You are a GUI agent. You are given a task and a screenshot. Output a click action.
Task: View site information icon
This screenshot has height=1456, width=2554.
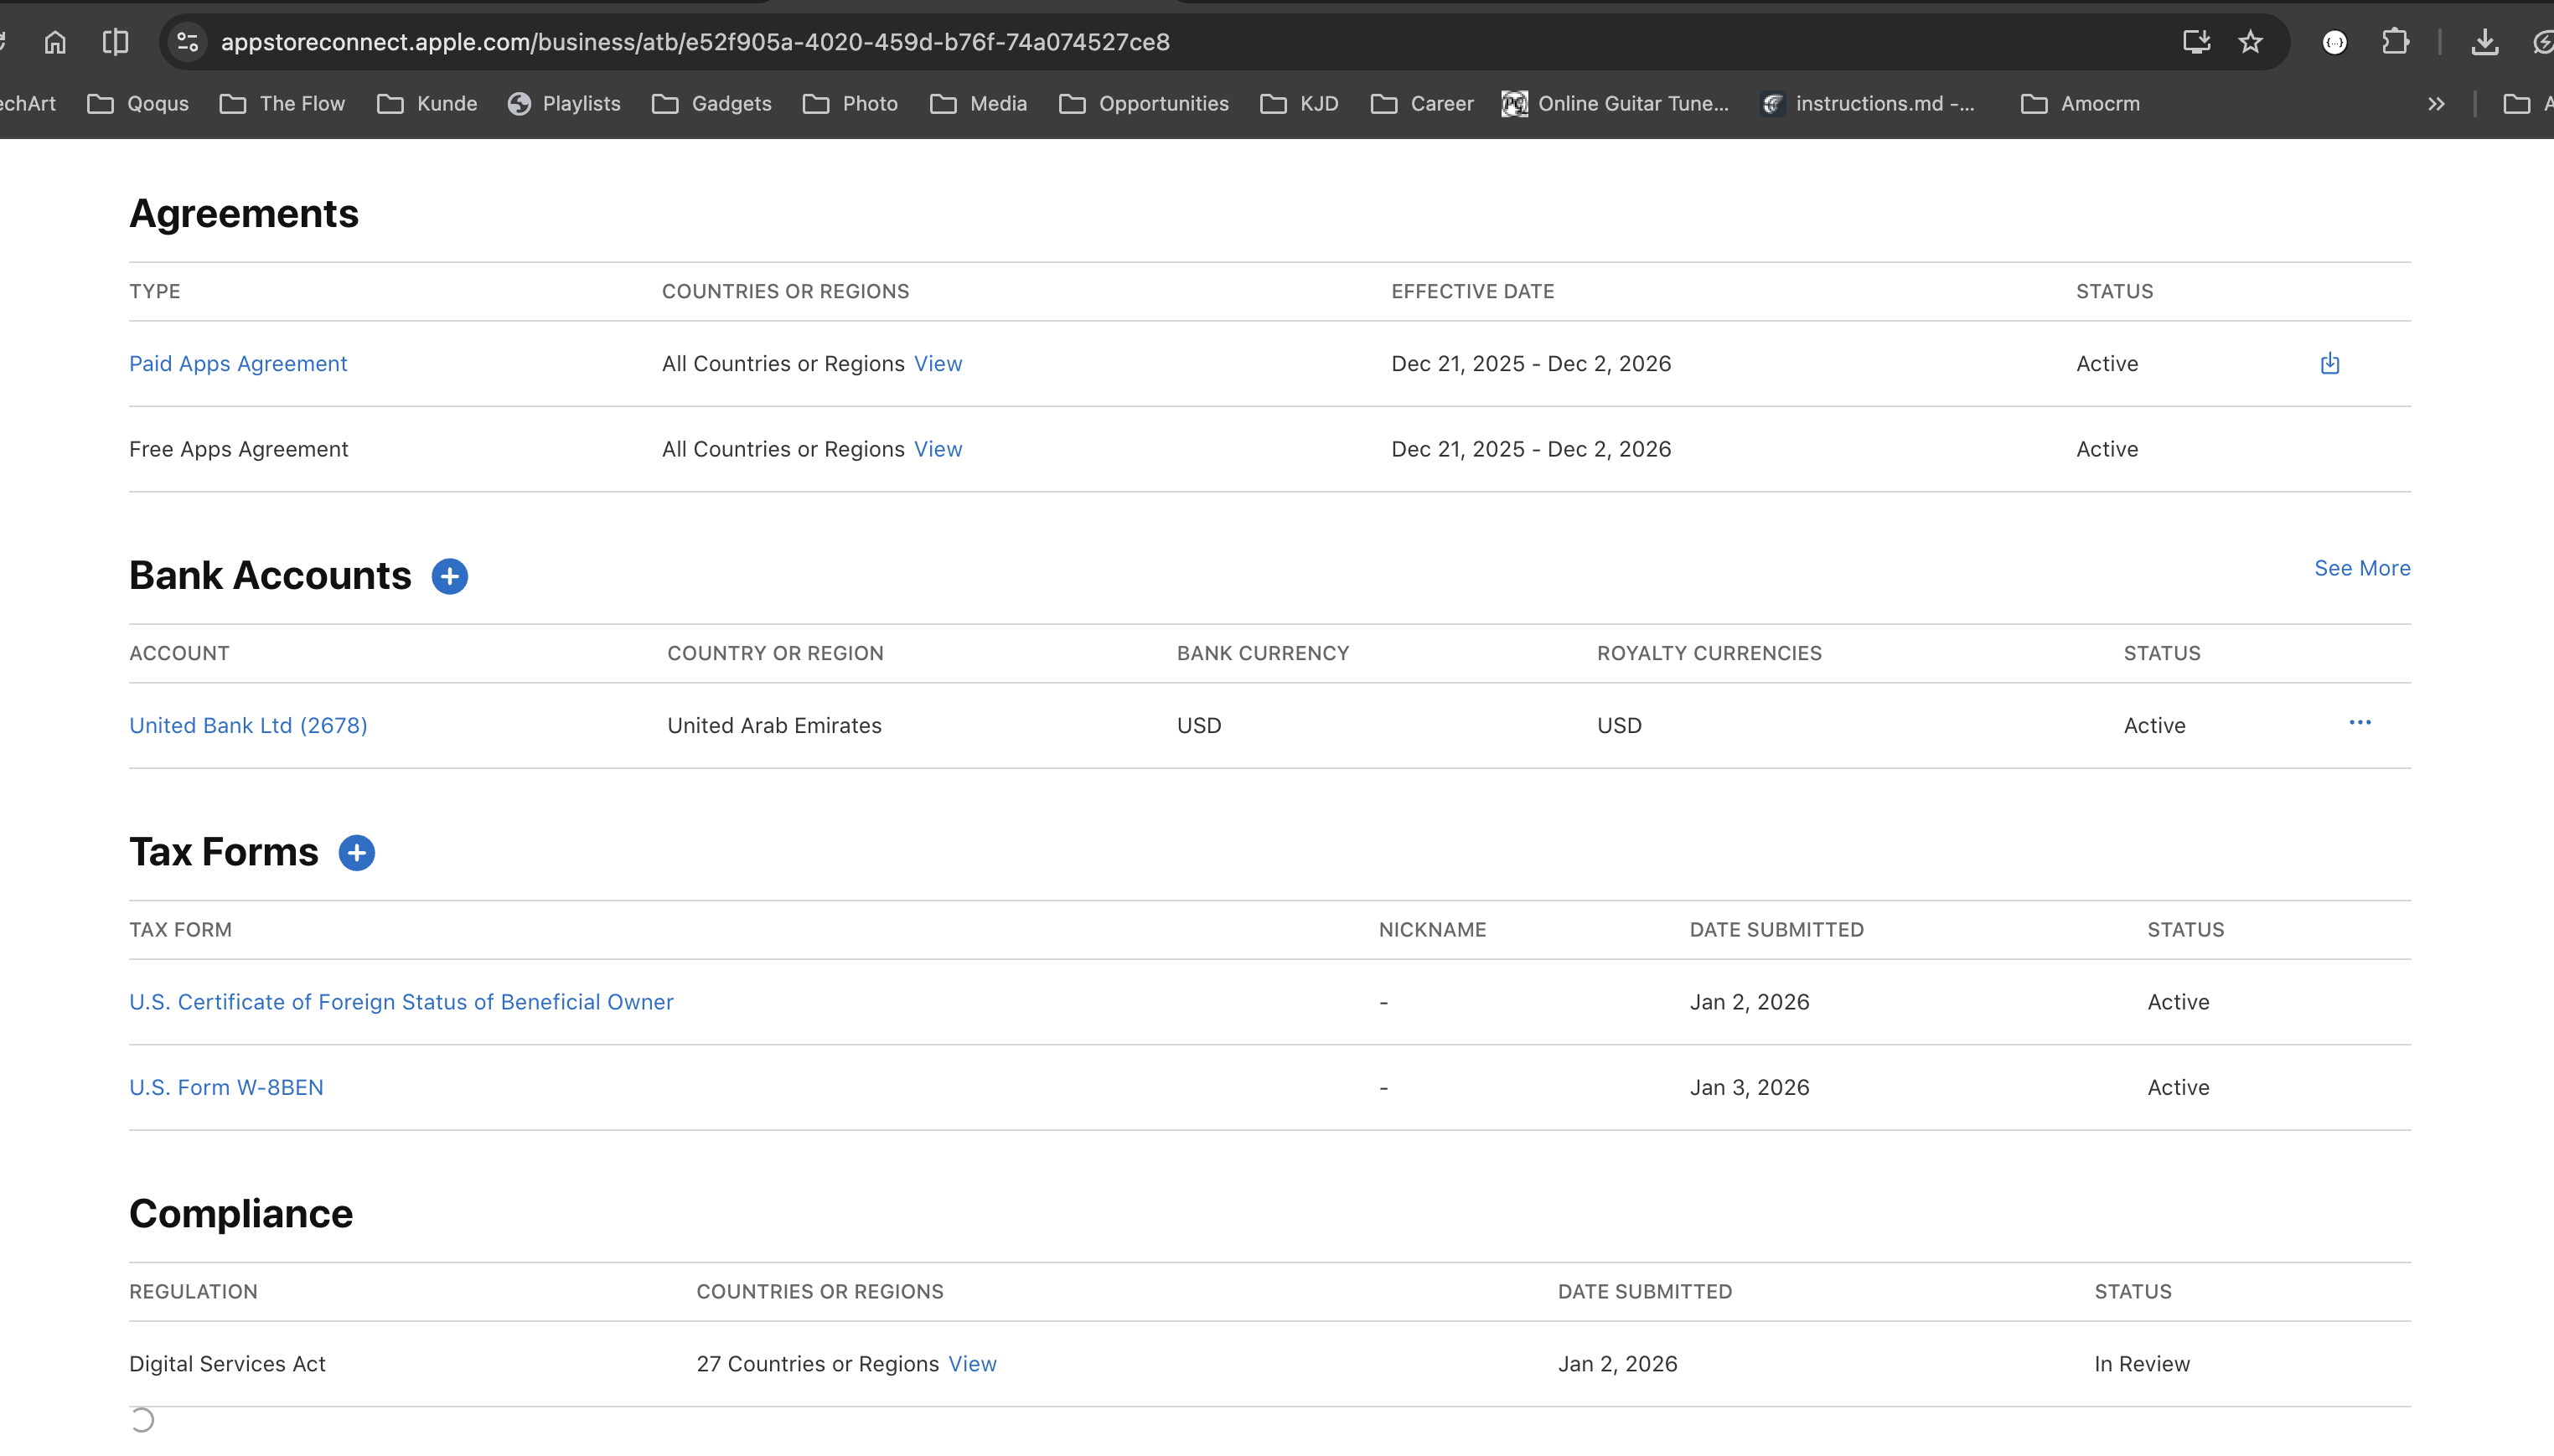187,42
